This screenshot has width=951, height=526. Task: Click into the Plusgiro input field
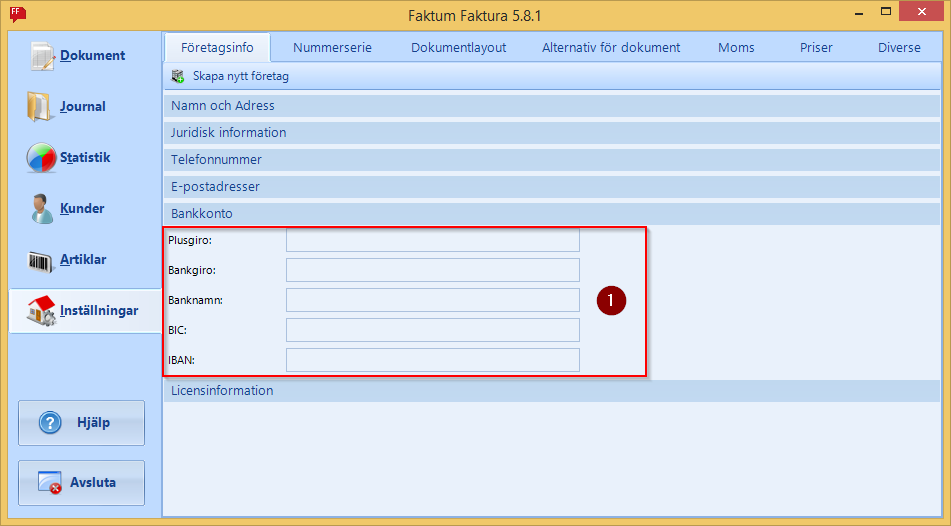[433, 240]
